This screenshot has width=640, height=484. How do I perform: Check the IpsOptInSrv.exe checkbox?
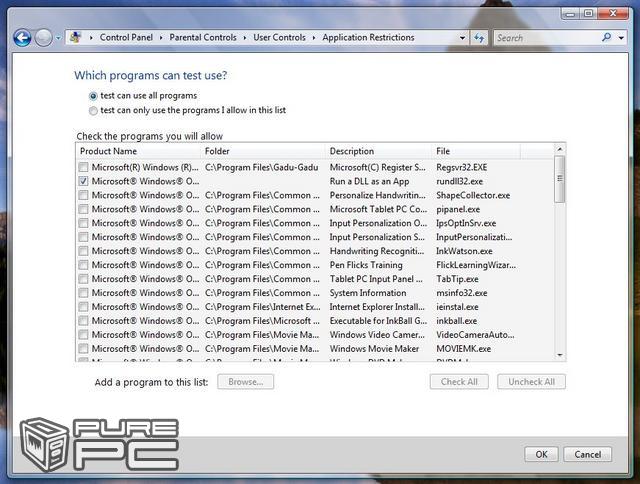83,223
